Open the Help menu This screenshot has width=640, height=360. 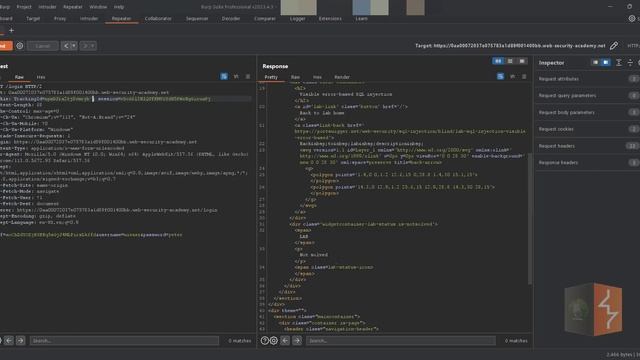click(x=119, y=7)
